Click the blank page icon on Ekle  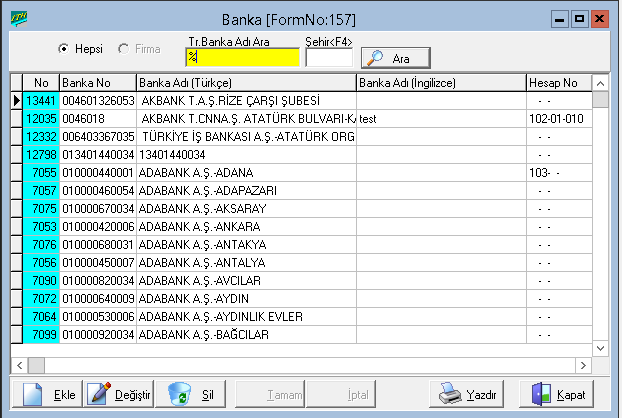point(33,394)
